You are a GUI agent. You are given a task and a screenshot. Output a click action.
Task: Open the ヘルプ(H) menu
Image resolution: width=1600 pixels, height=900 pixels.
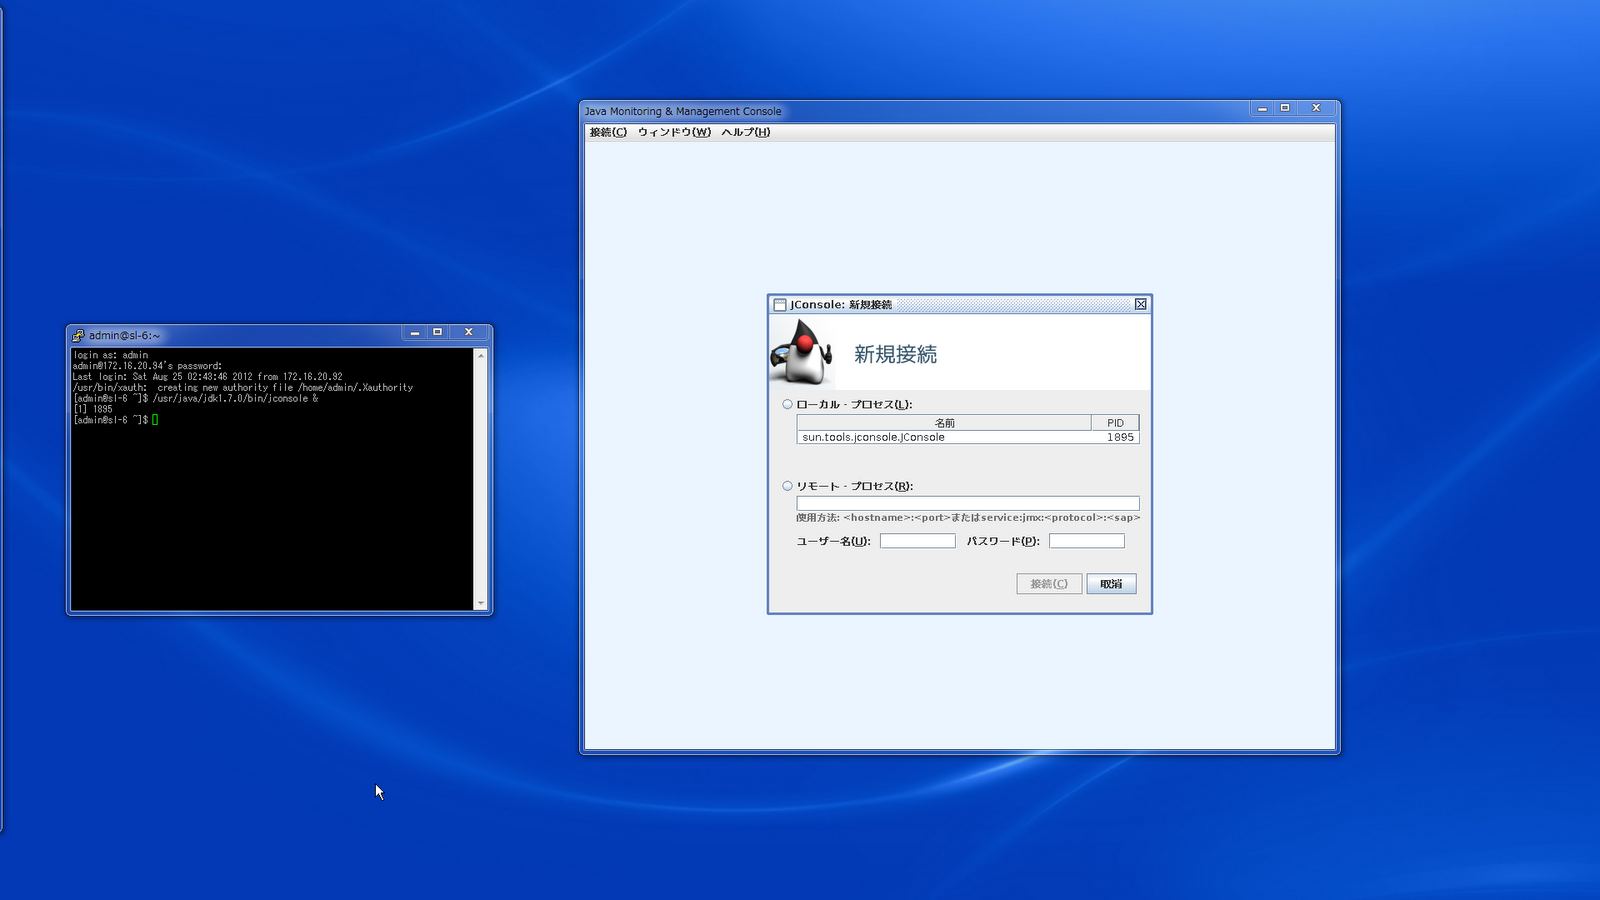[746, 132]
